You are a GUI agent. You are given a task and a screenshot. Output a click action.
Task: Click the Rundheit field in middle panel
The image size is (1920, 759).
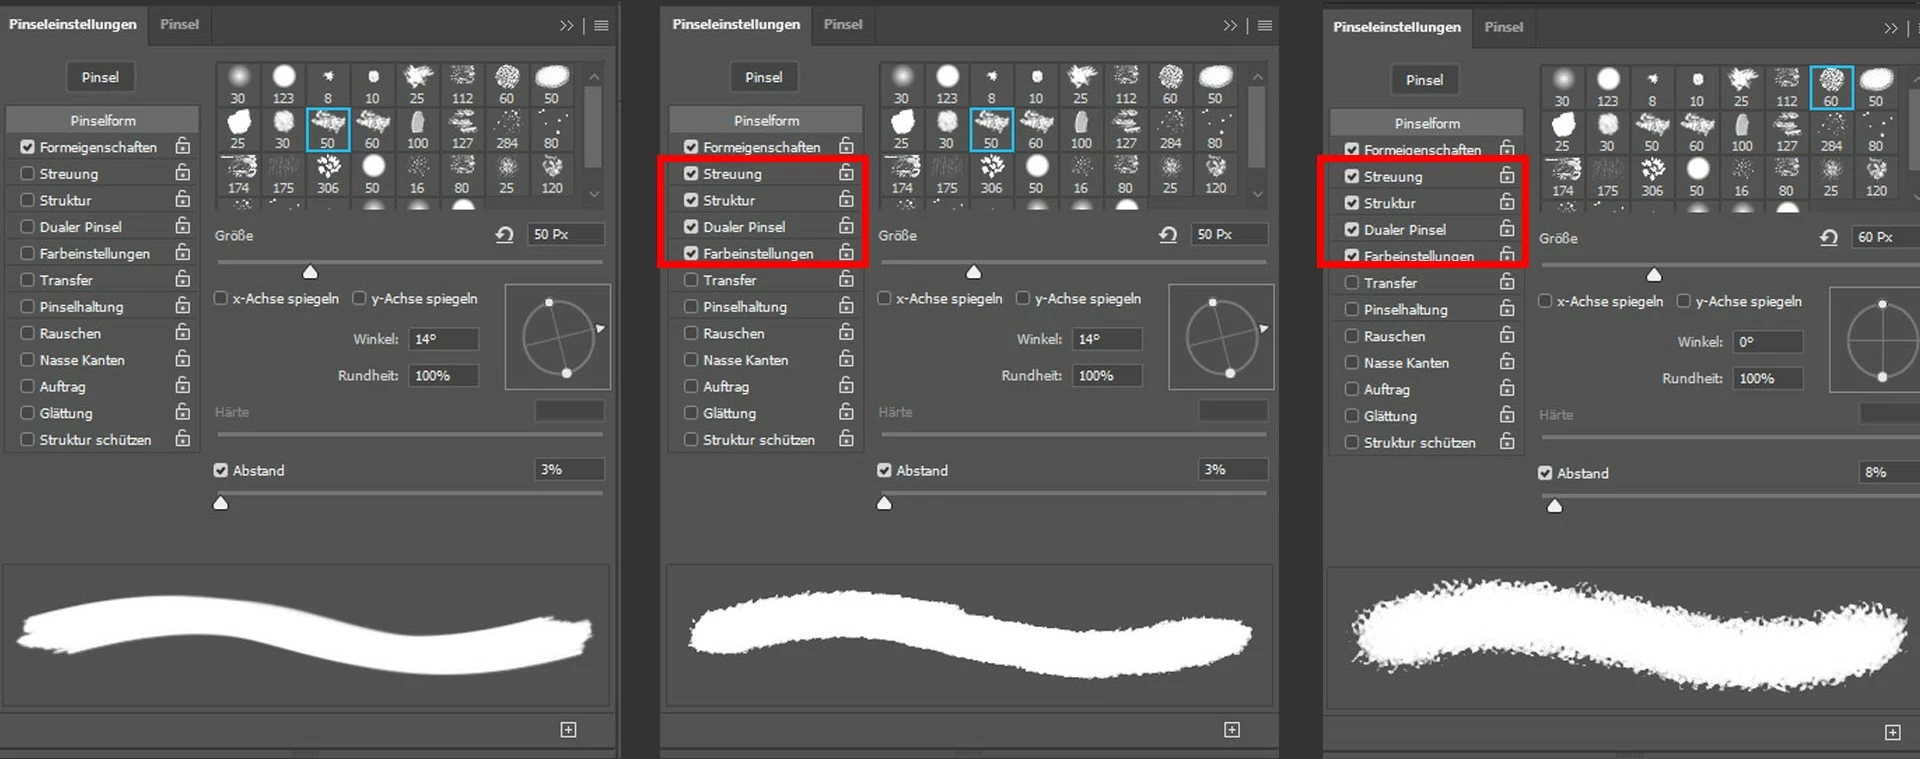[x=1107, y=375]
